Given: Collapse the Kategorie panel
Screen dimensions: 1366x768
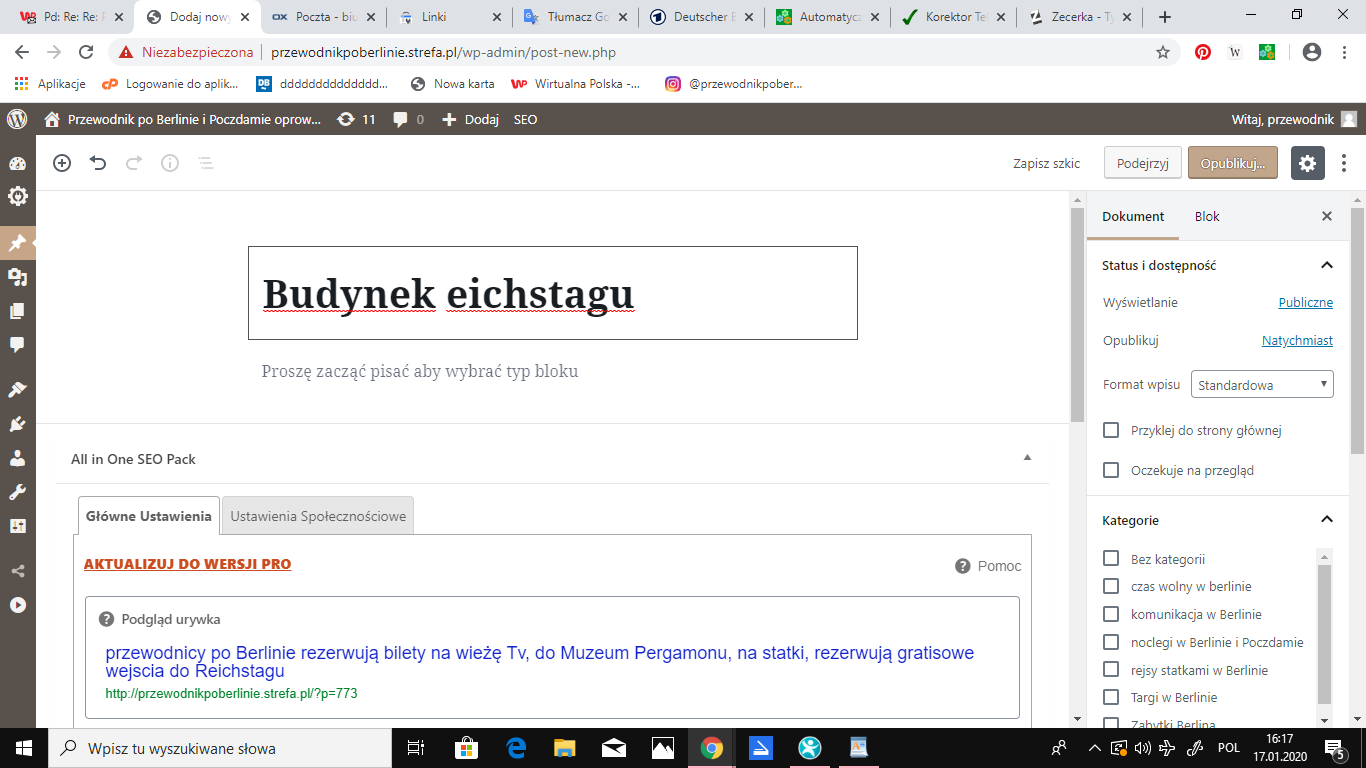Looking at the screenshot, I should (1327, 520).
